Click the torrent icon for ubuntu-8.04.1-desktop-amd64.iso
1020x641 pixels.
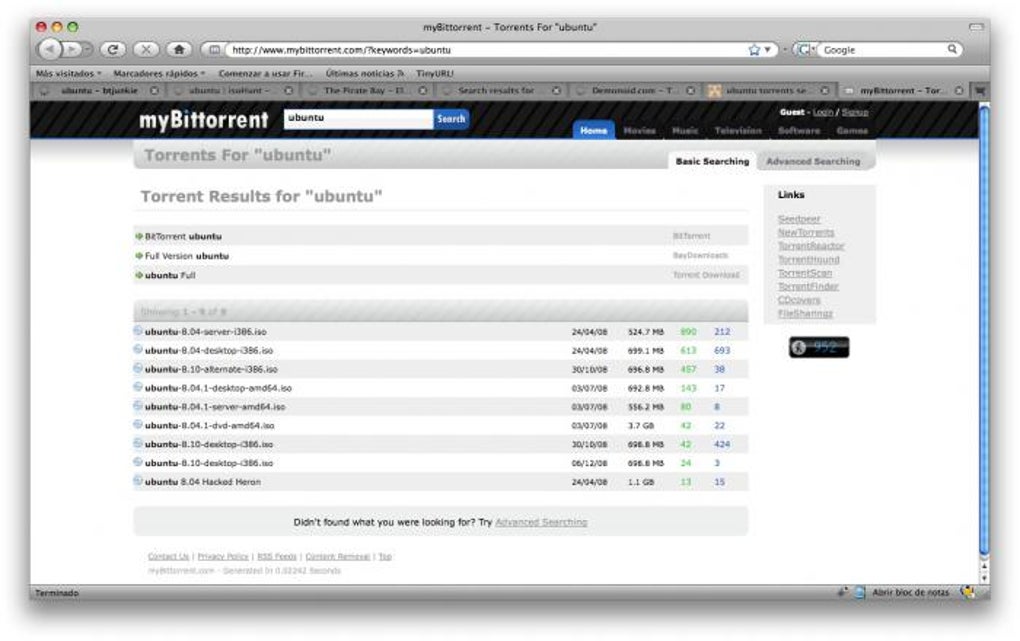(x=138, y=387)
